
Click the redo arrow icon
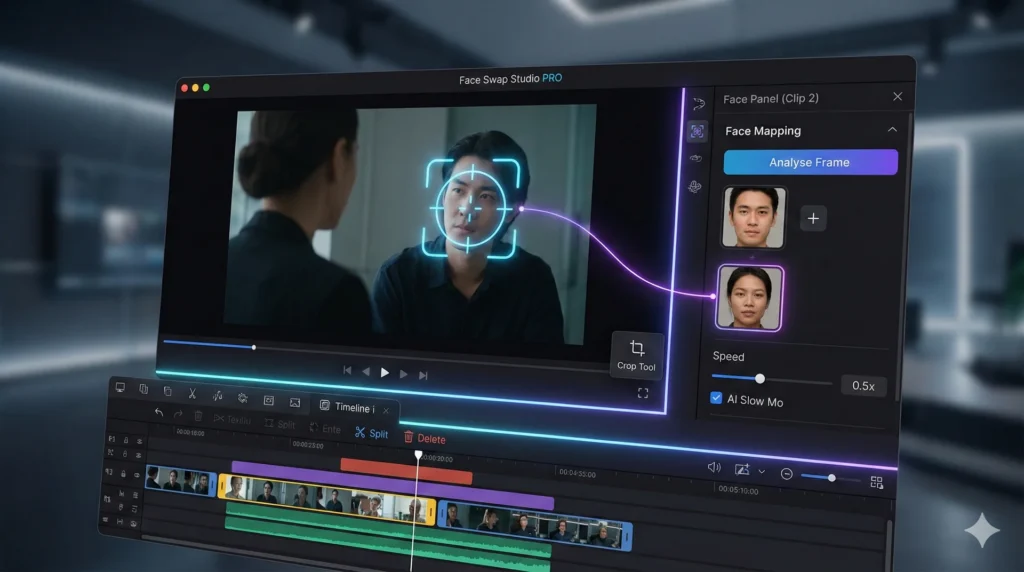[x=178, y=414]
